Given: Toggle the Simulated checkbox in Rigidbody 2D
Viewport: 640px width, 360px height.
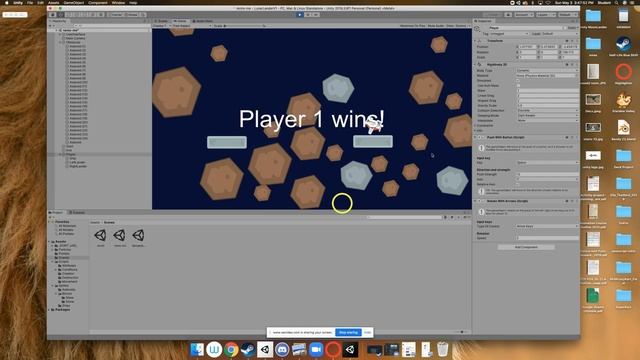Looking at the screenshot, I should tap(518, 81).
